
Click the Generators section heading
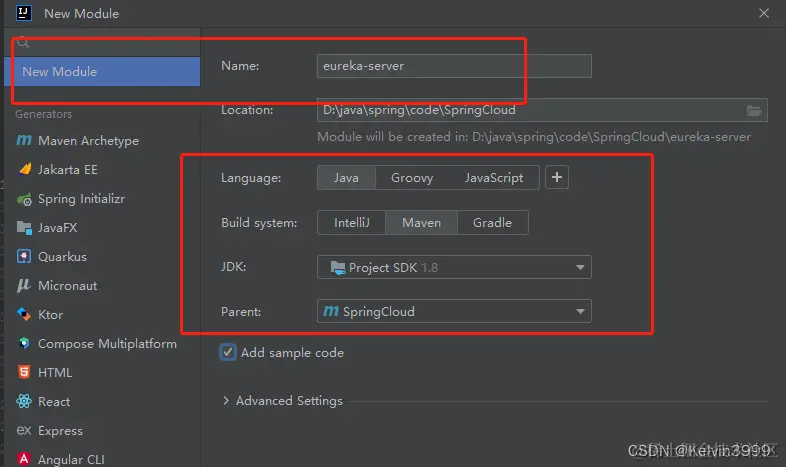pyautogui.click(x=43, y=114)
